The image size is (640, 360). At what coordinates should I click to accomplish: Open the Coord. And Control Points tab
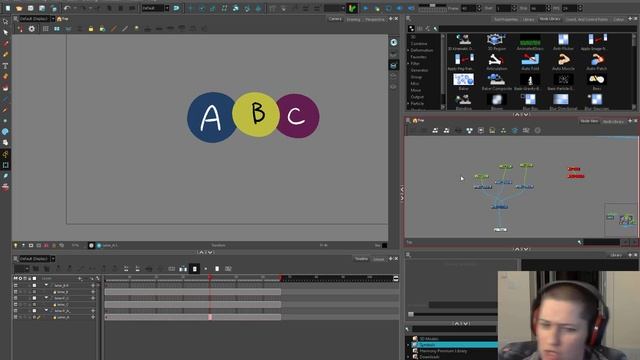click(x=587, y=19)
